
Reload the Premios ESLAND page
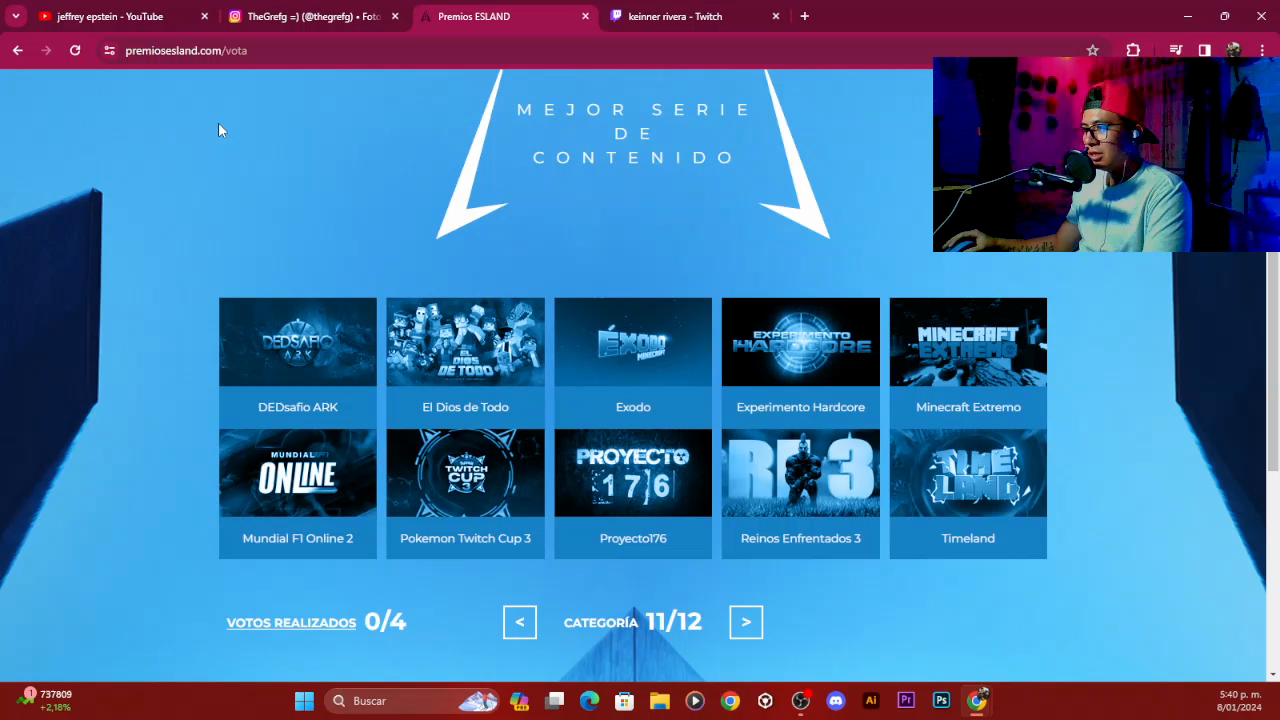click(x=75, y=50)
